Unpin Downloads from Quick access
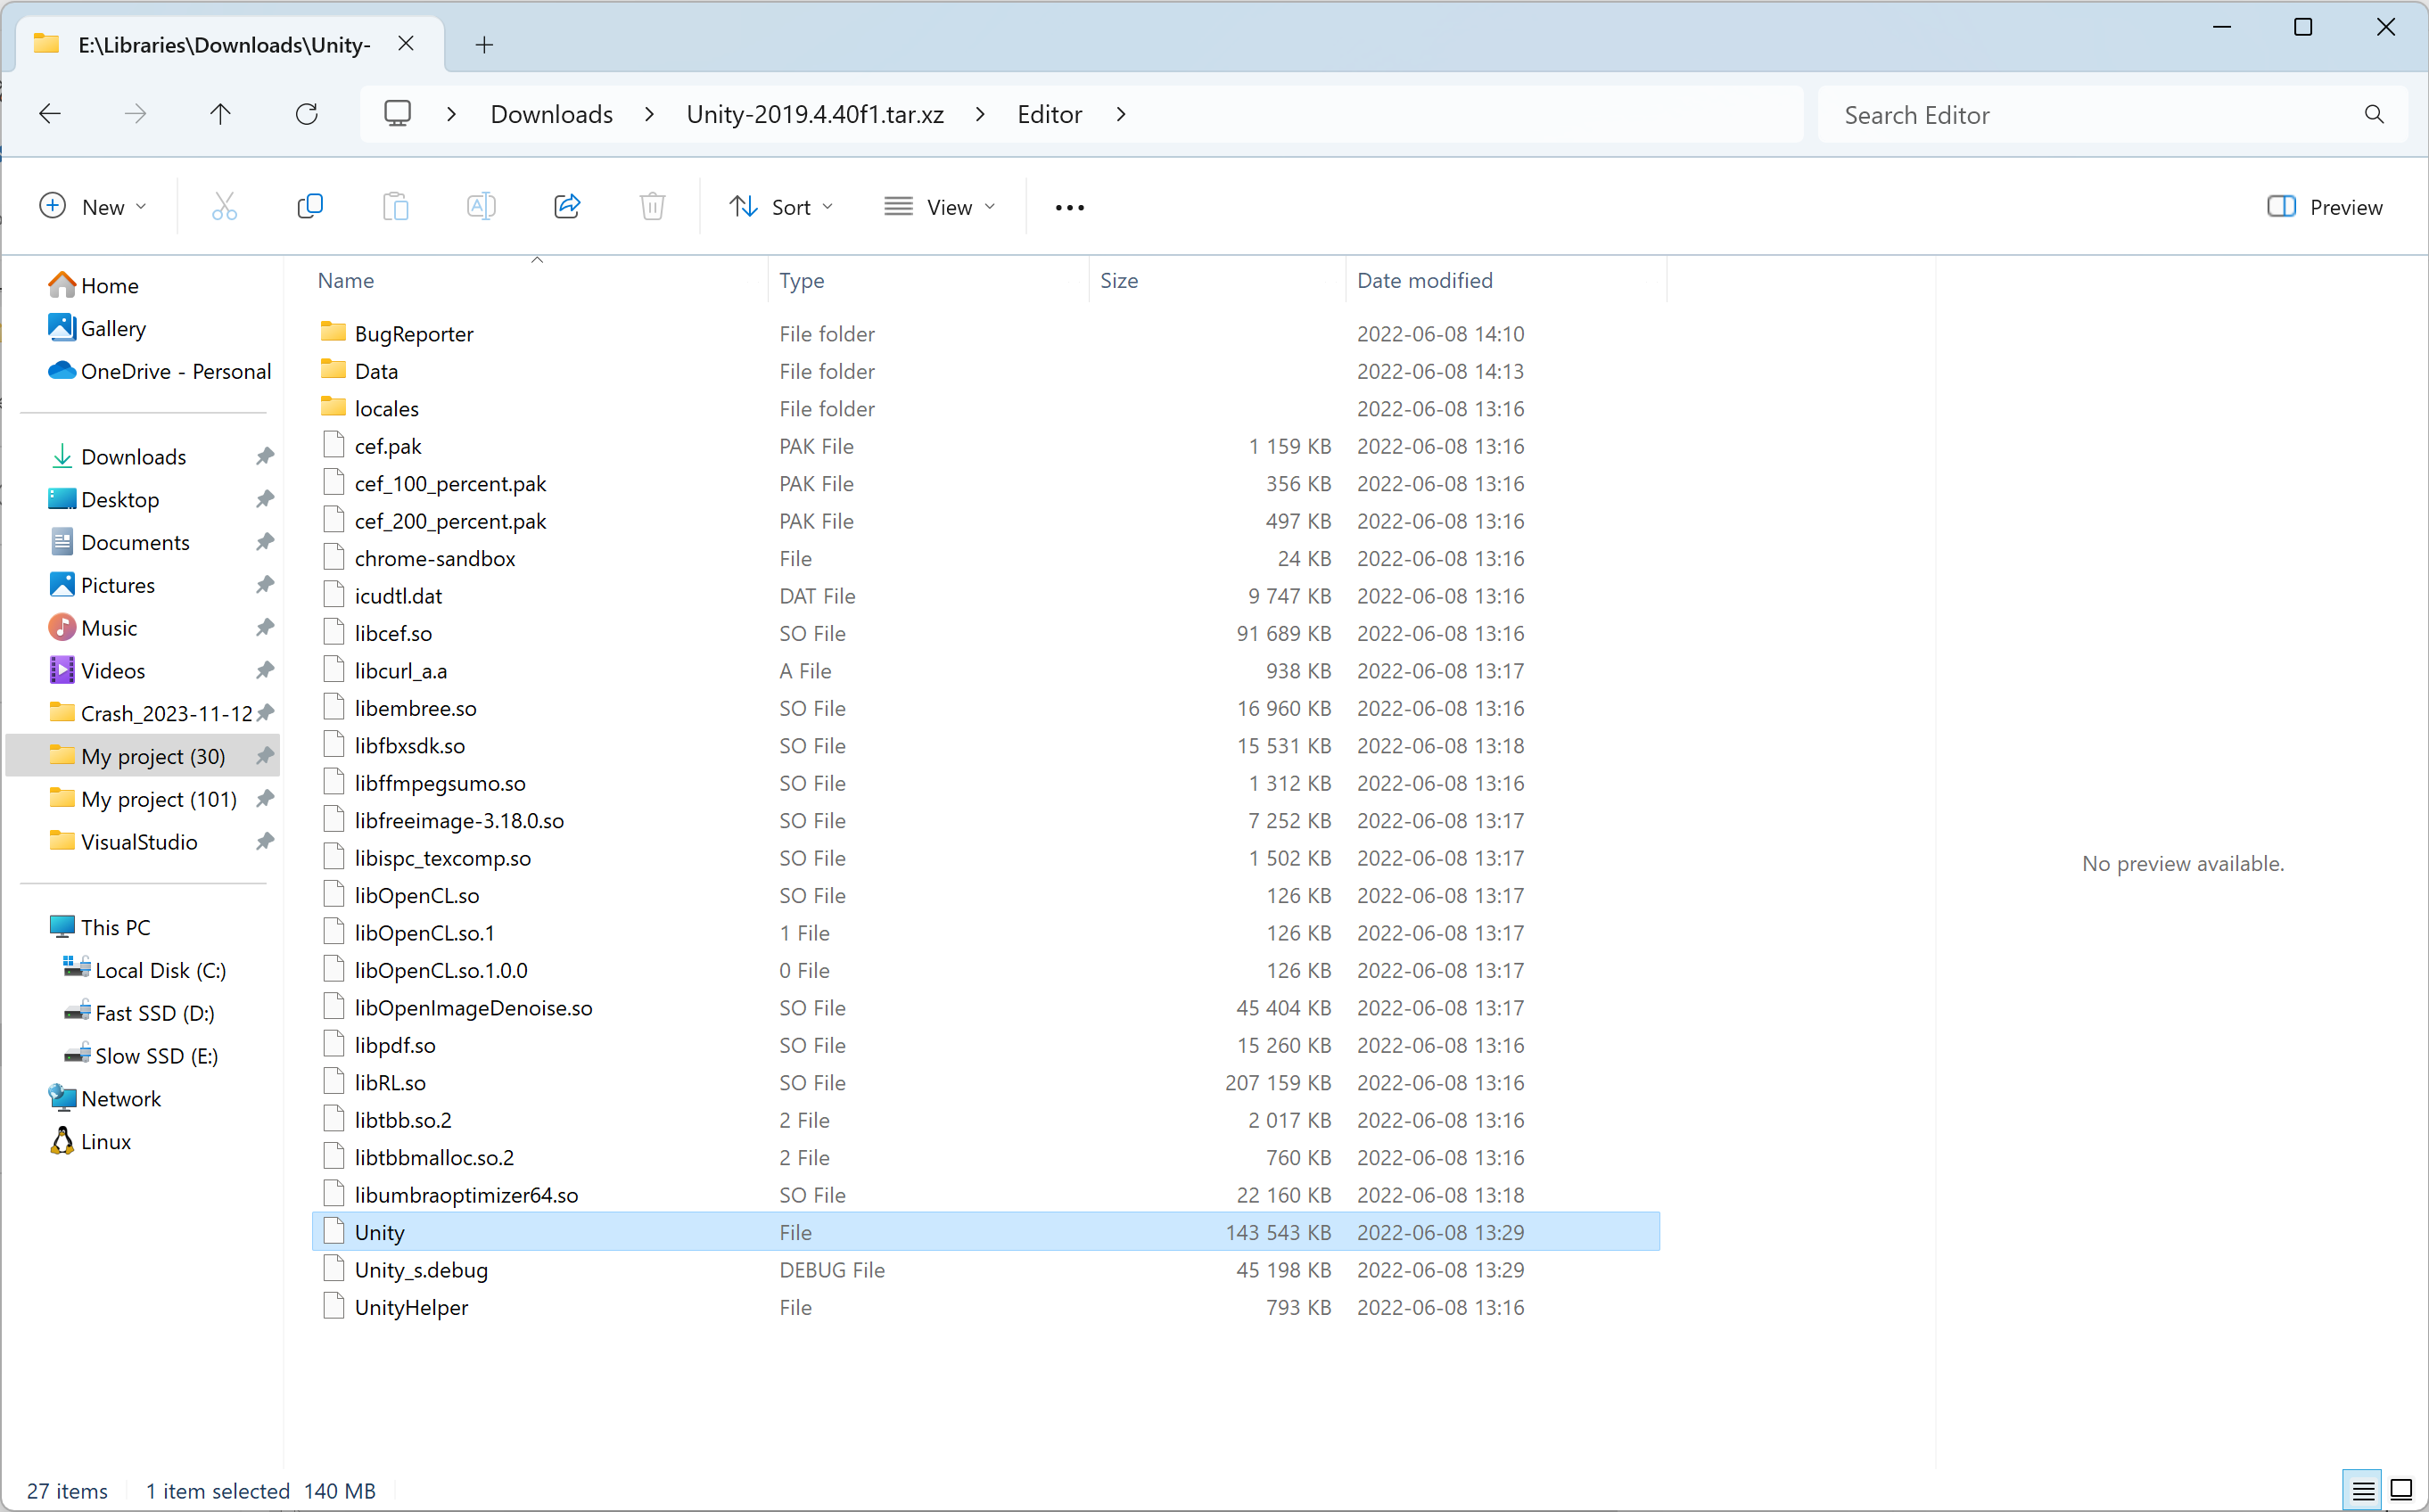This screenshot has height=1512, width=2429. [x=264, y=456]
